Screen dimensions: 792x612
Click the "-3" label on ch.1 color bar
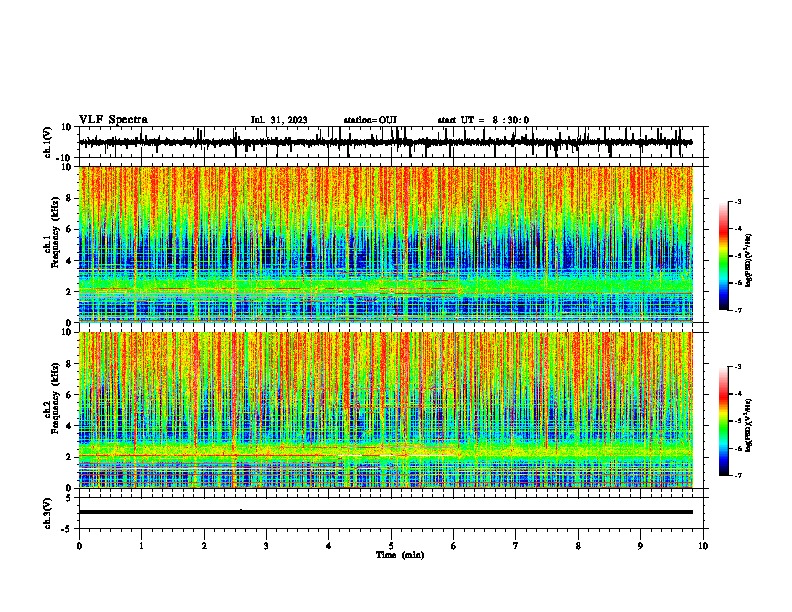click(738, 201)
